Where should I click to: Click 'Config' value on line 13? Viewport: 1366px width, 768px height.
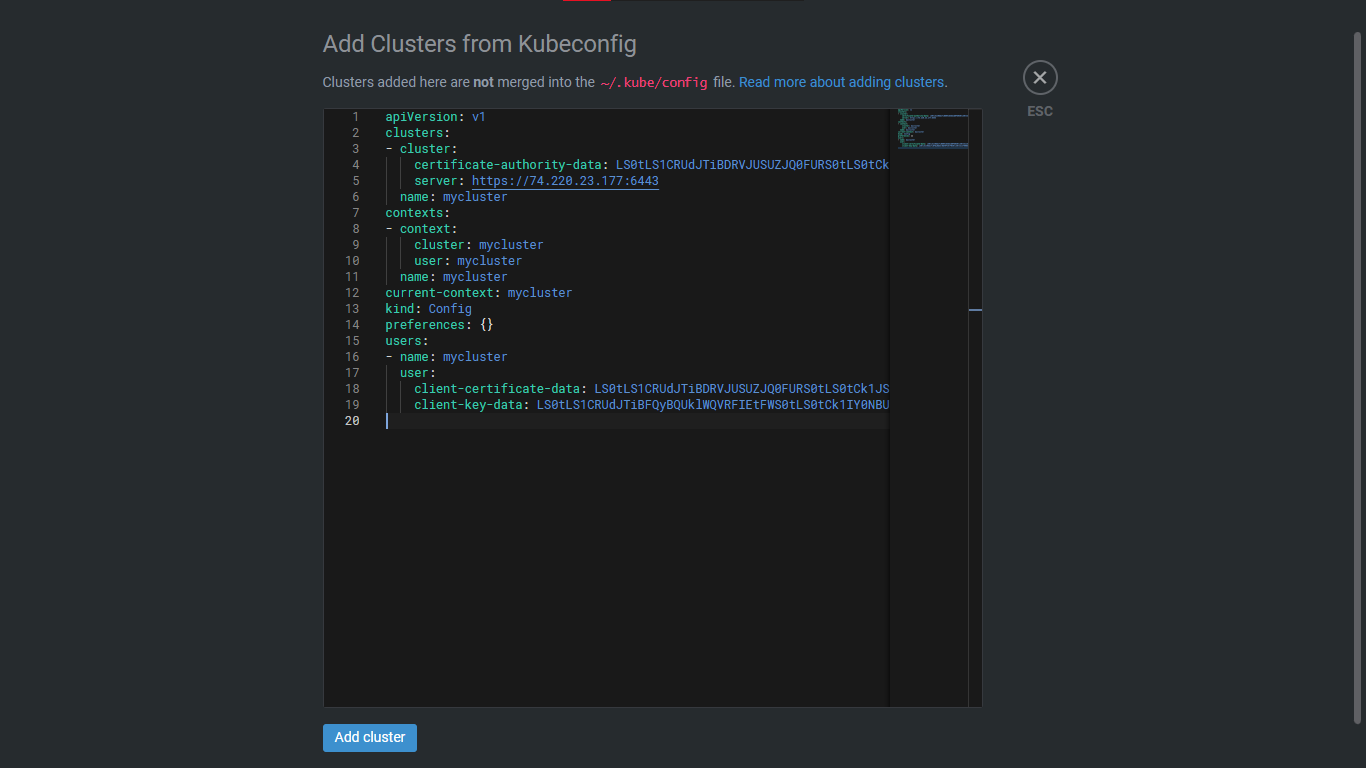[x=450, y=309]
